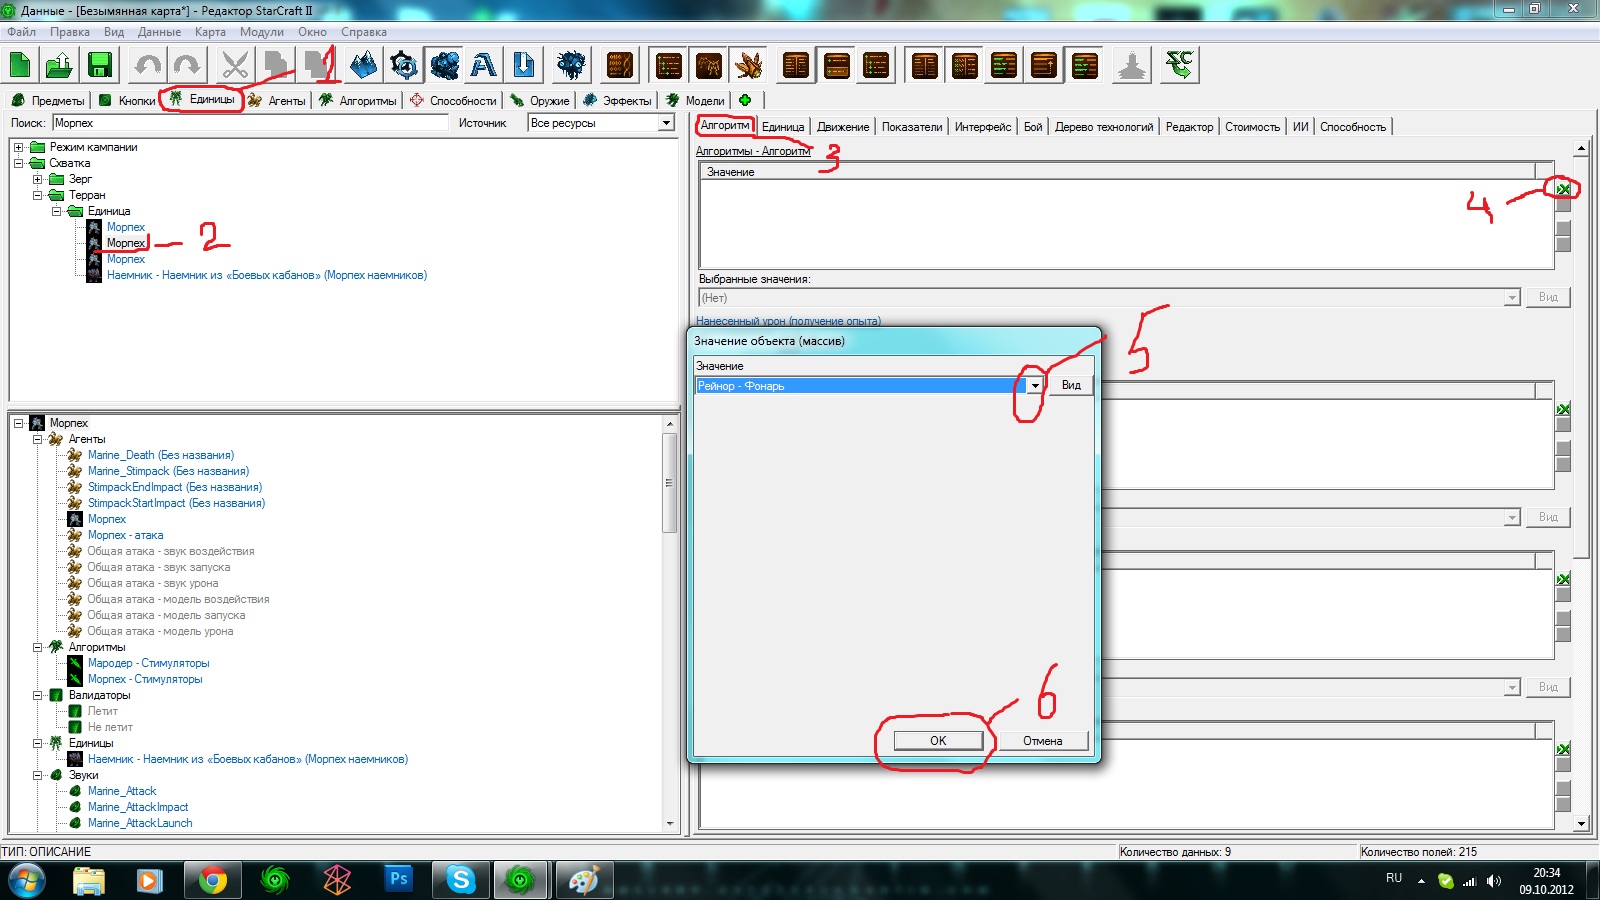Click the green SC test map icon
Image resolution: width=1600 pixels, height=900 pixels.
1180,66
